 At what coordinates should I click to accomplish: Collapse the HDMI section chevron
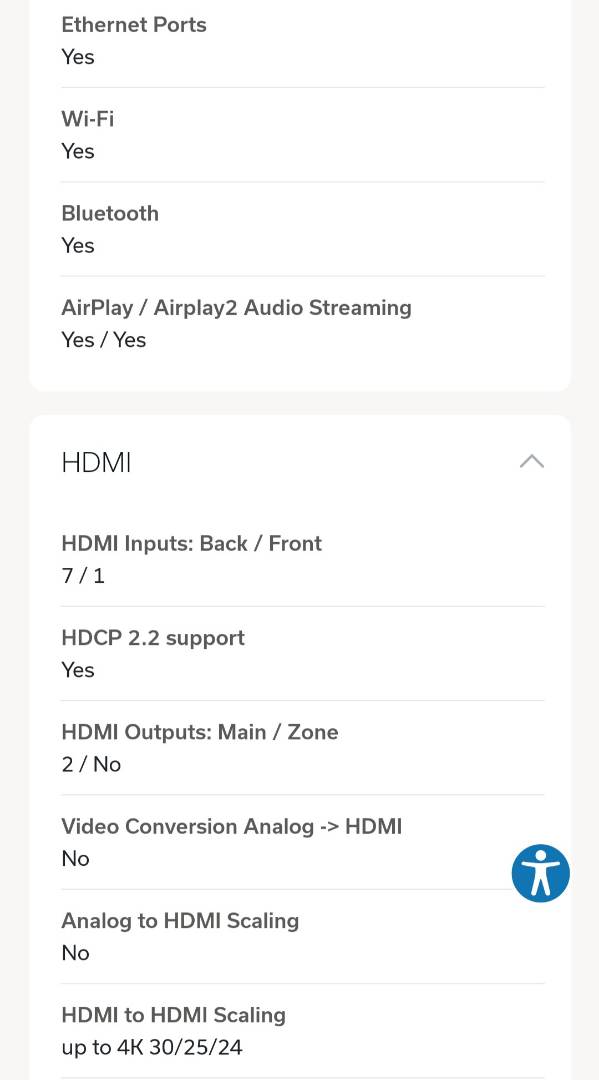(x=532, y=461)
